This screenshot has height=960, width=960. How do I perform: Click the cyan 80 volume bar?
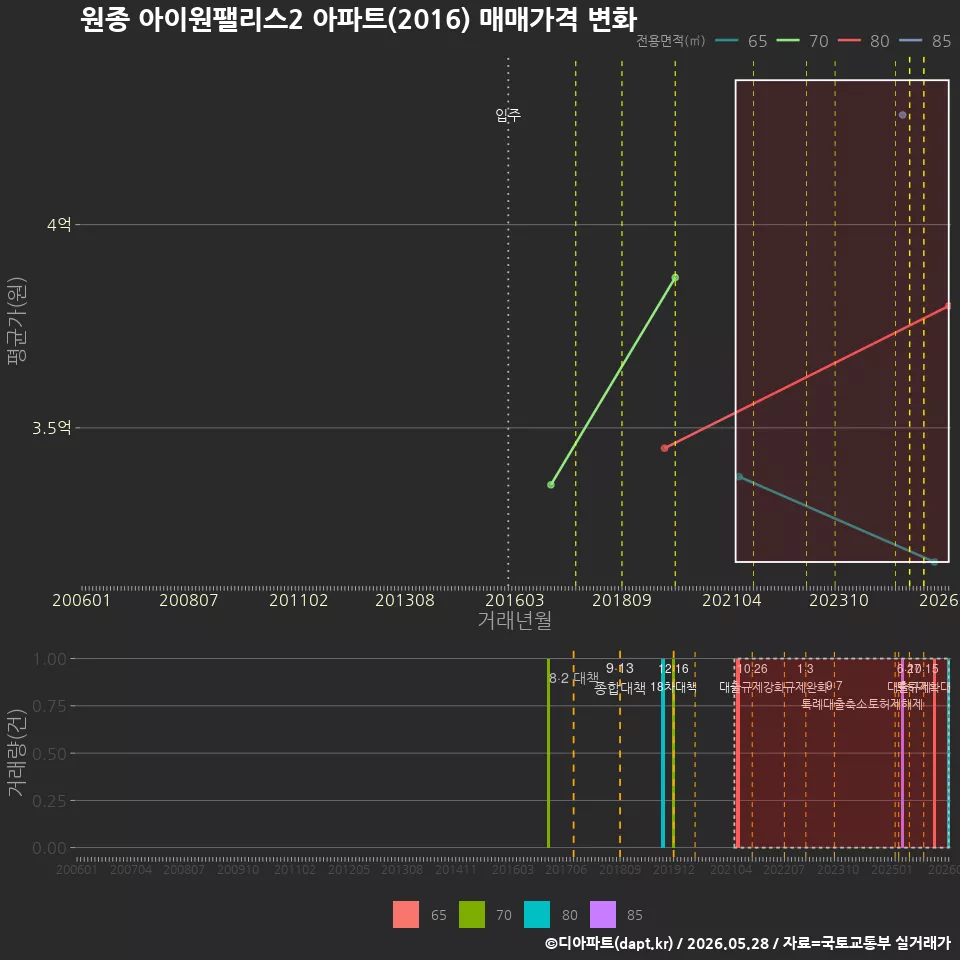tap(663, 753)
